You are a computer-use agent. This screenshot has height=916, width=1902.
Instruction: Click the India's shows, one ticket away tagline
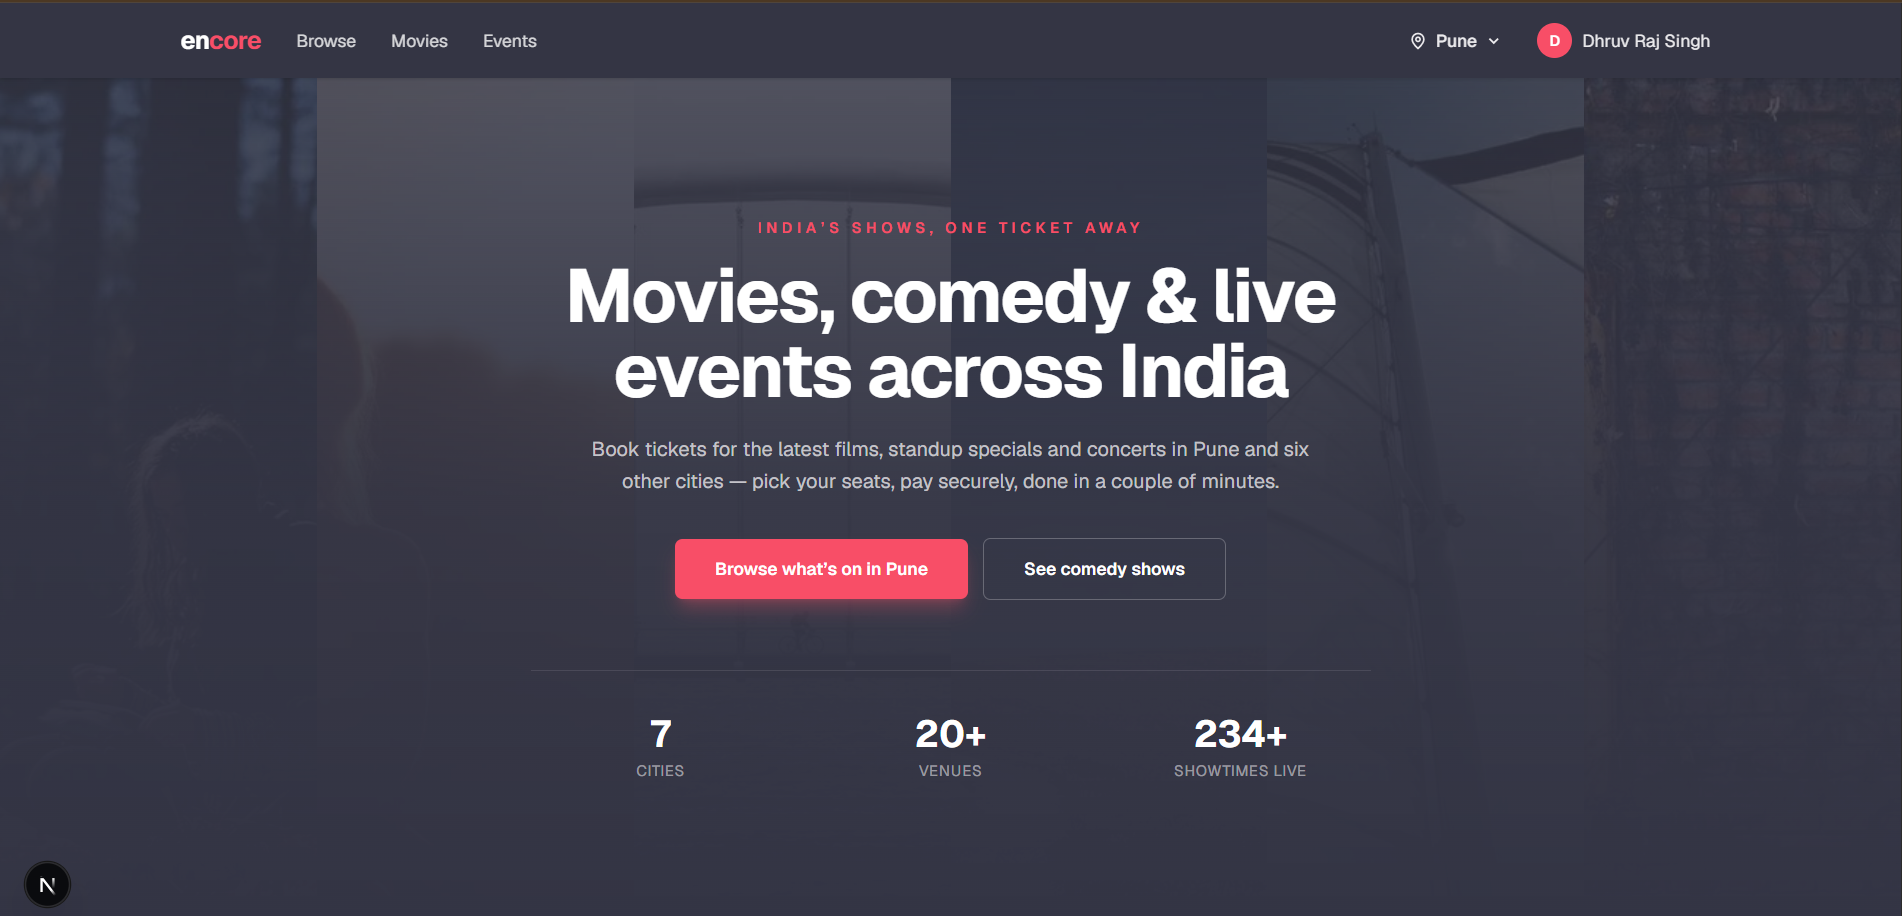click(x=950, y=228)
